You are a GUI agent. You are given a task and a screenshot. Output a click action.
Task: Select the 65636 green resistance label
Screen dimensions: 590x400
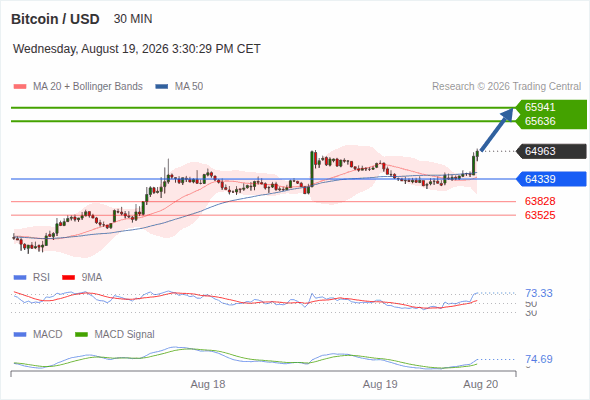[540, 121]
